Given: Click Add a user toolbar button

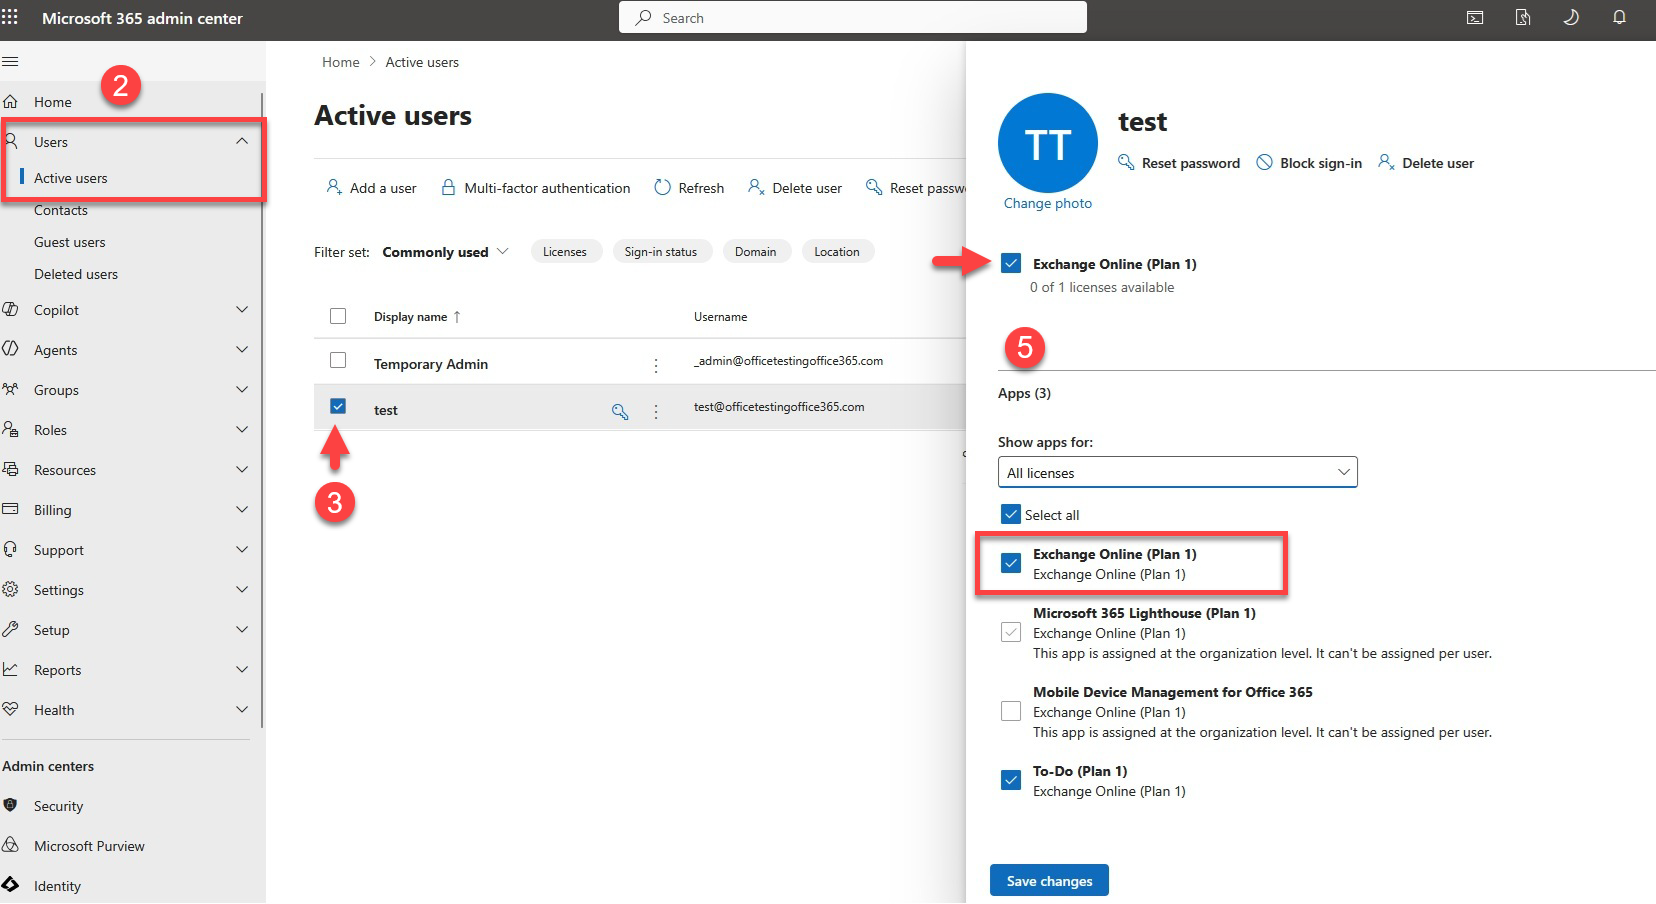Looking at the screenshot, I should point(371,187).
